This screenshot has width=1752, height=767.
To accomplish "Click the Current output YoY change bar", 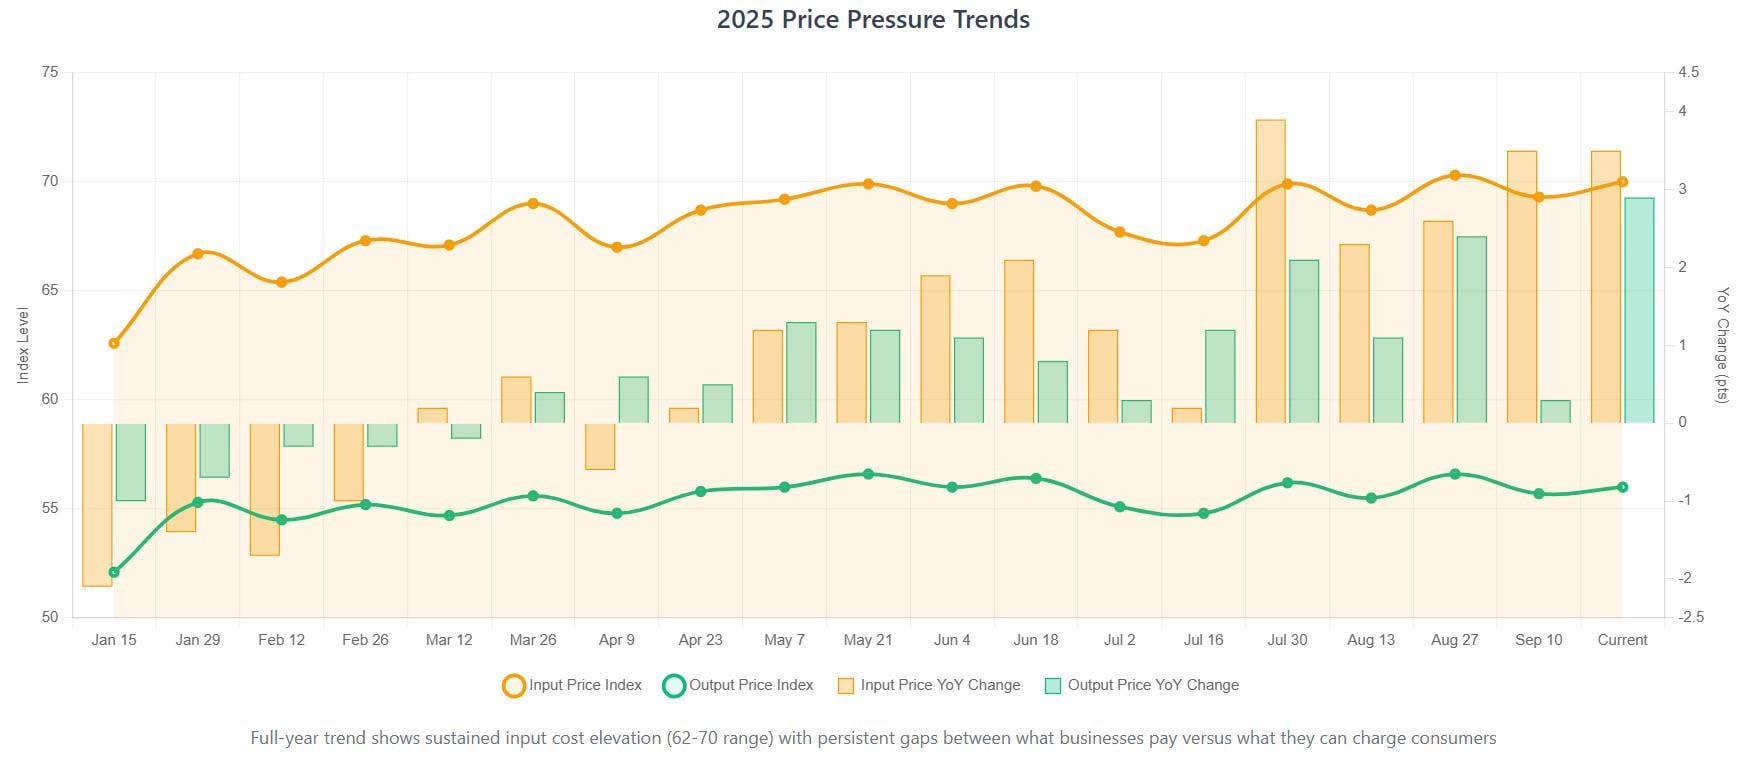I will [1639, 310].
